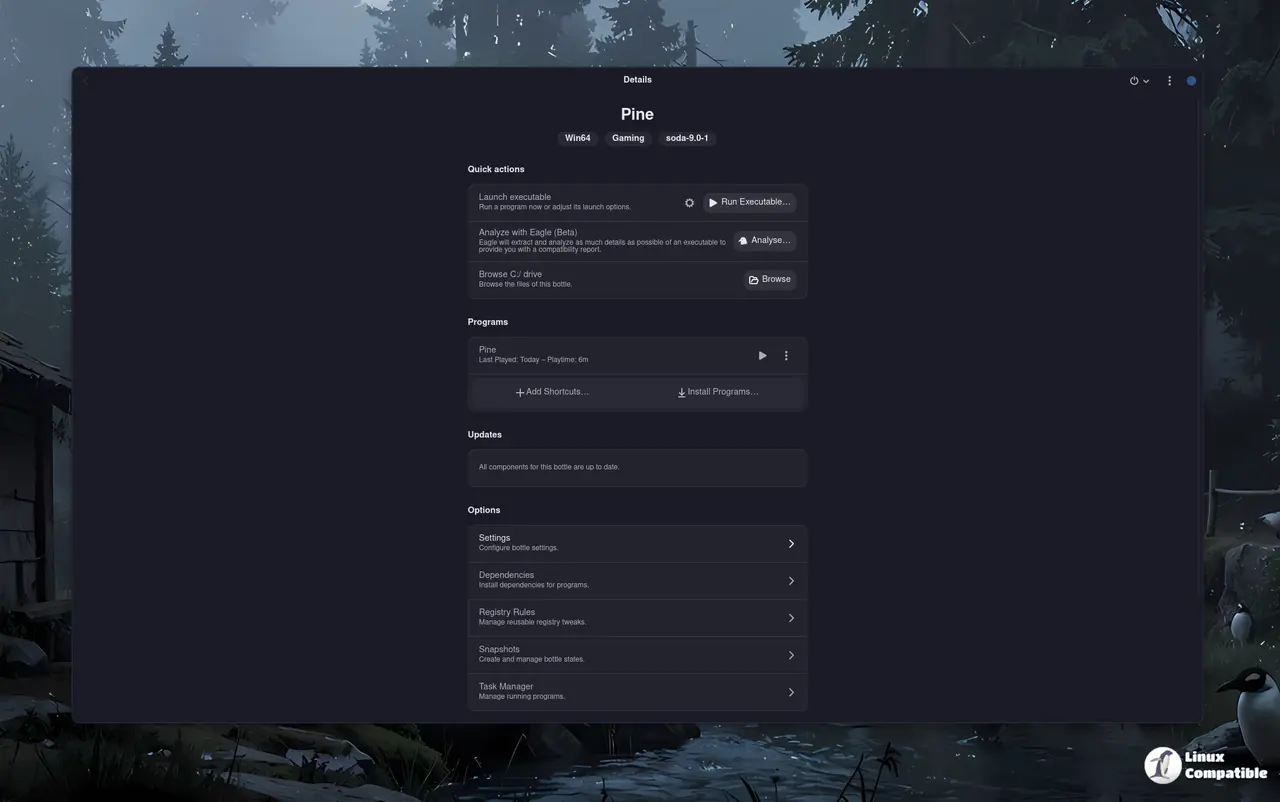Image resolution: width=1280 pixels, height=802 pixels.
Task: Click the Run Executable button
Action: point(749,202)
